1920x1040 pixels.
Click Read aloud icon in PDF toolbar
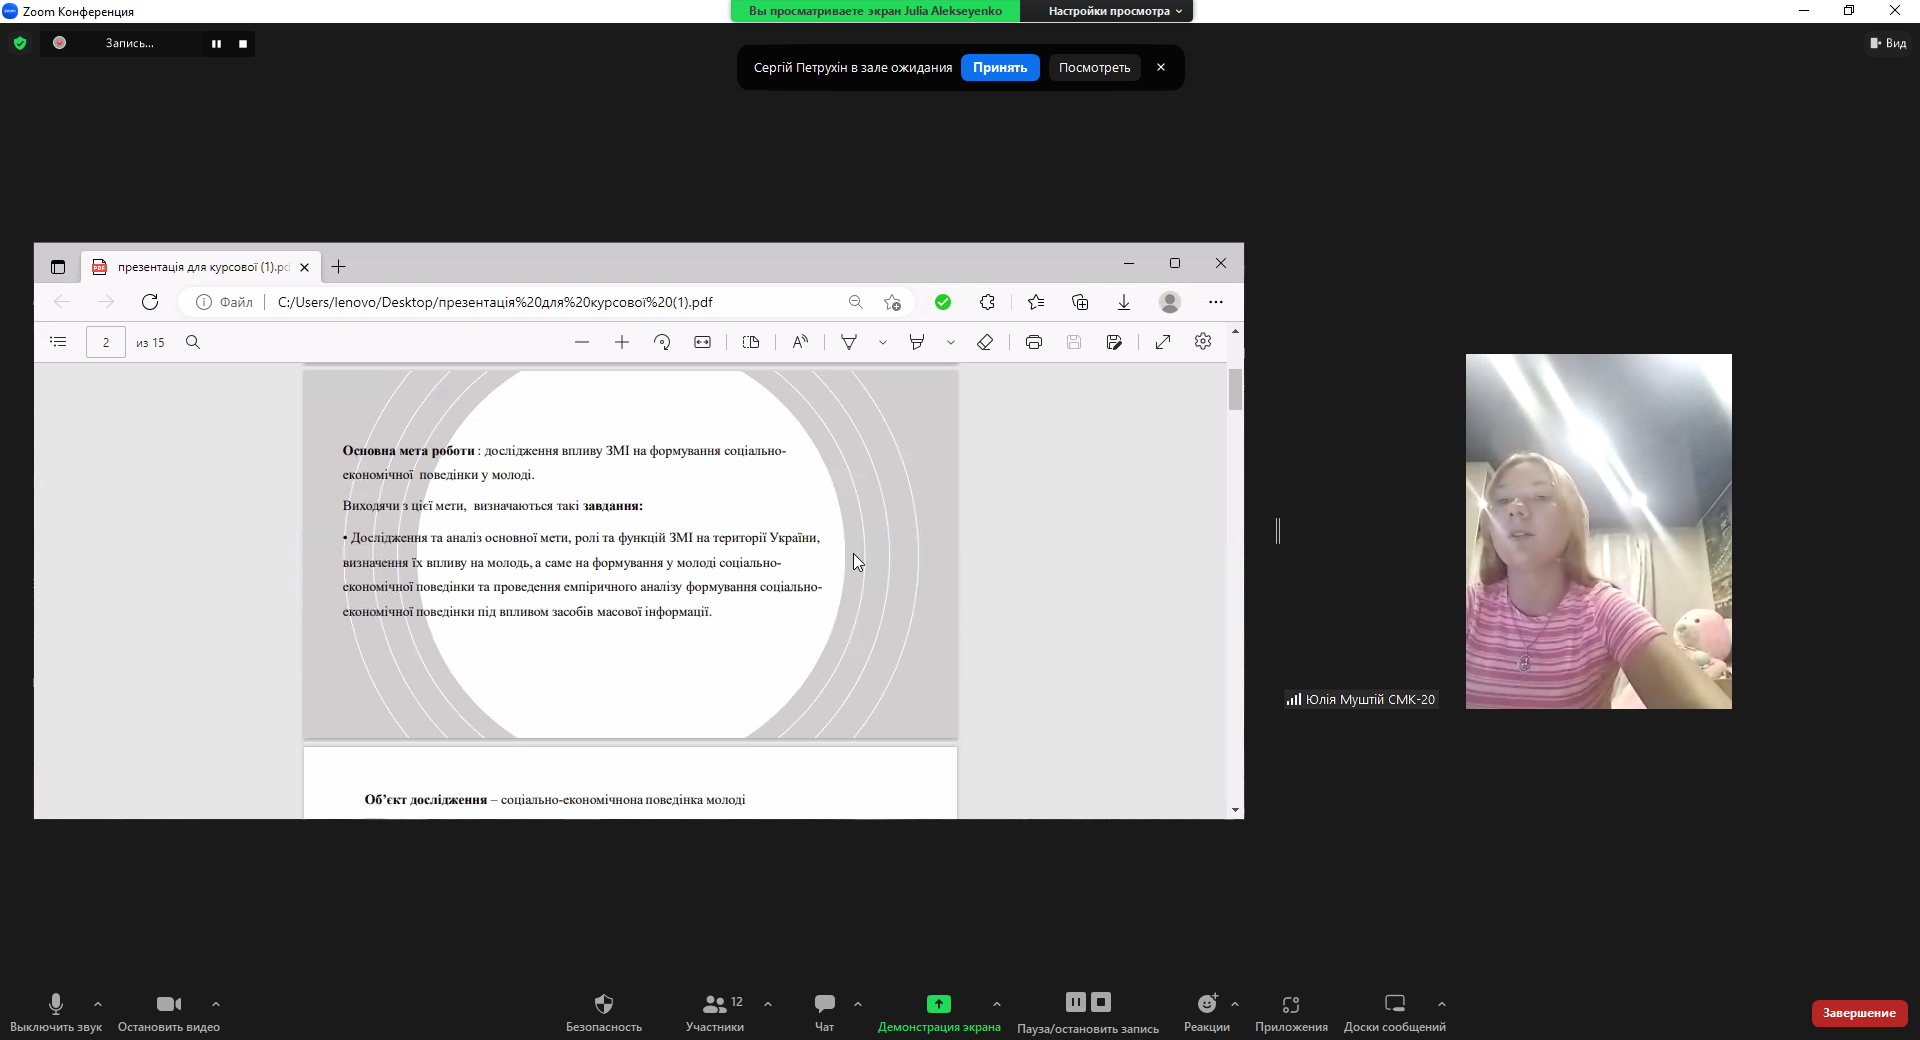[x=800, y=342]
